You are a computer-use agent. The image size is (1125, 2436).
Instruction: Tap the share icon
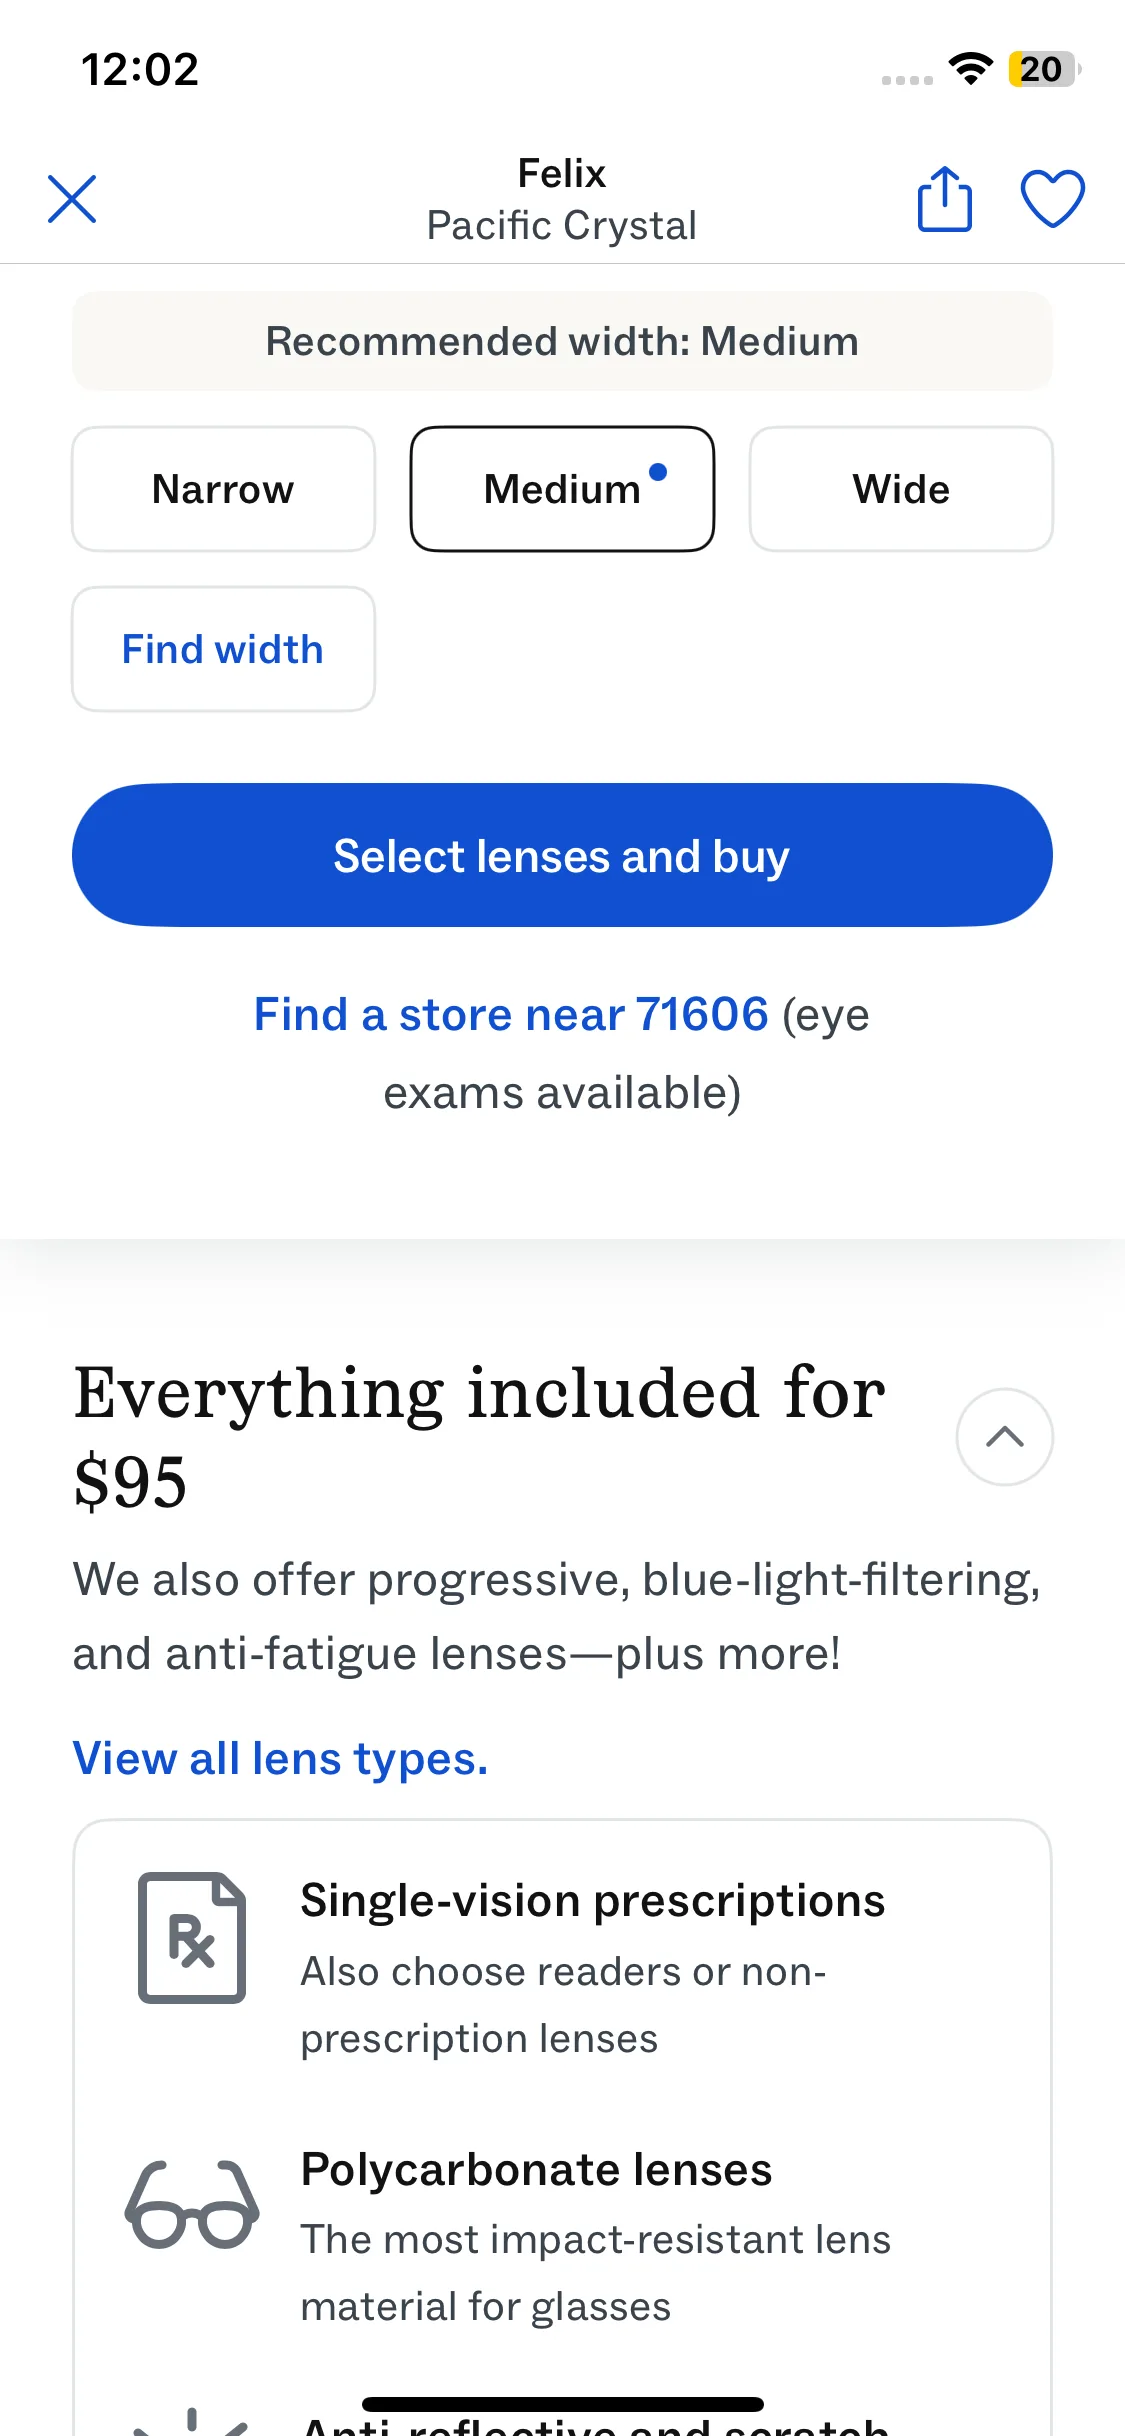[x=944, y=199]
